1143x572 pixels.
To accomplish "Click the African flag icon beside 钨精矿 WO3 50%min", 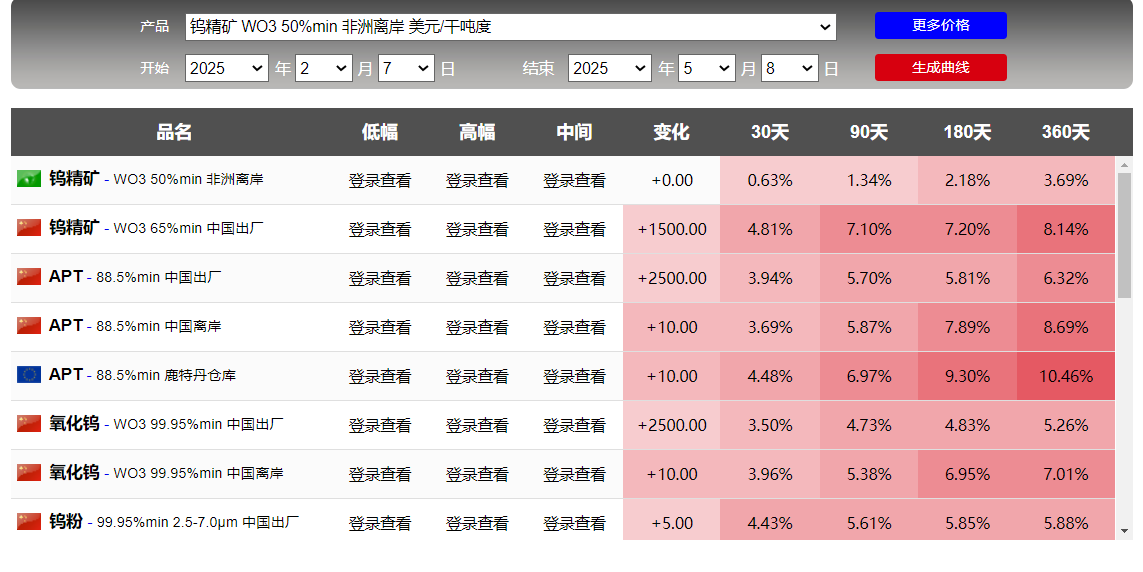I will pos(29,179).
